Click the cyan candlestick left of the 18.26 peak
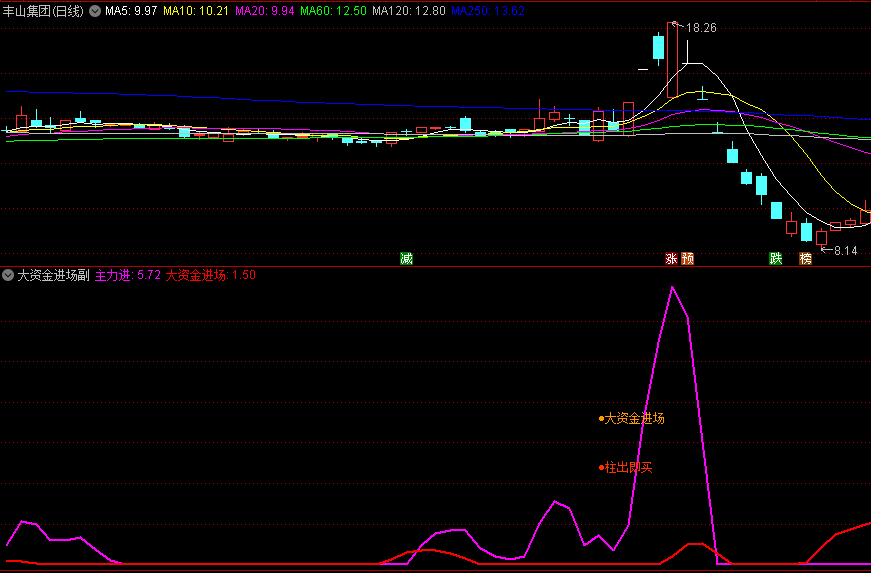 pyautogui.click(x=658, y=47)
